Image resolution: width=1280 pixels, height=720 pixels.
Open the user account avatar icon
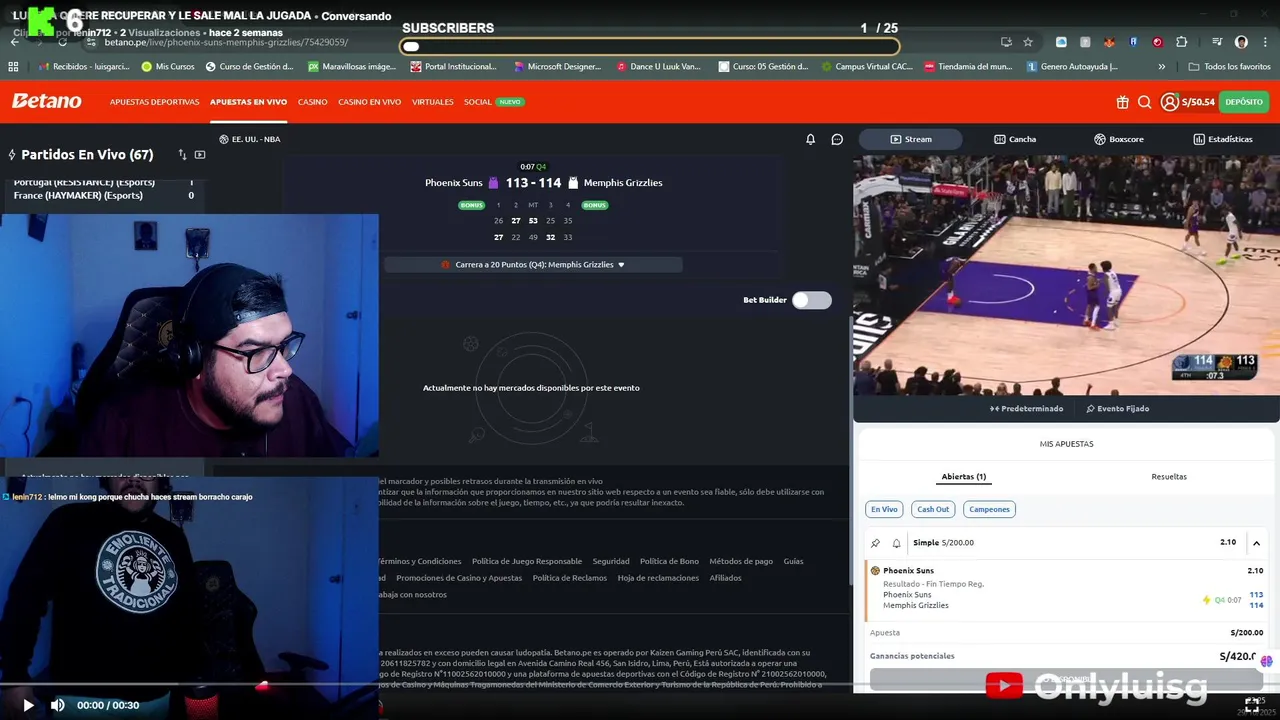point(1169,102)
